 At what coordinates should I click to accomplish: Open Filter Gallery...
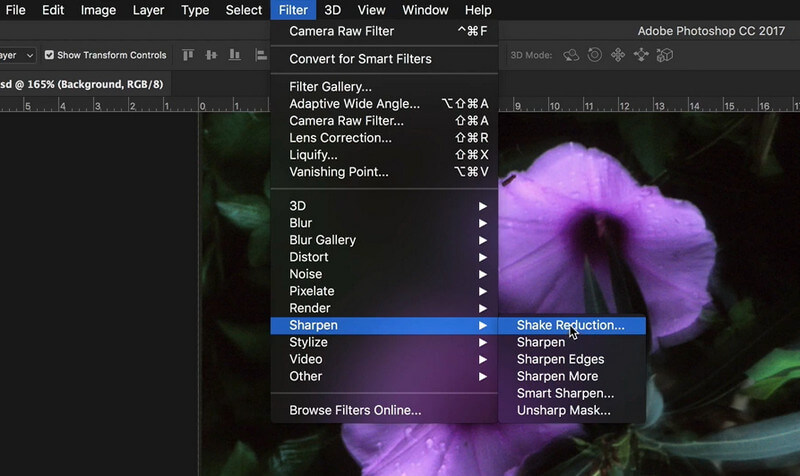pos(384,87)
